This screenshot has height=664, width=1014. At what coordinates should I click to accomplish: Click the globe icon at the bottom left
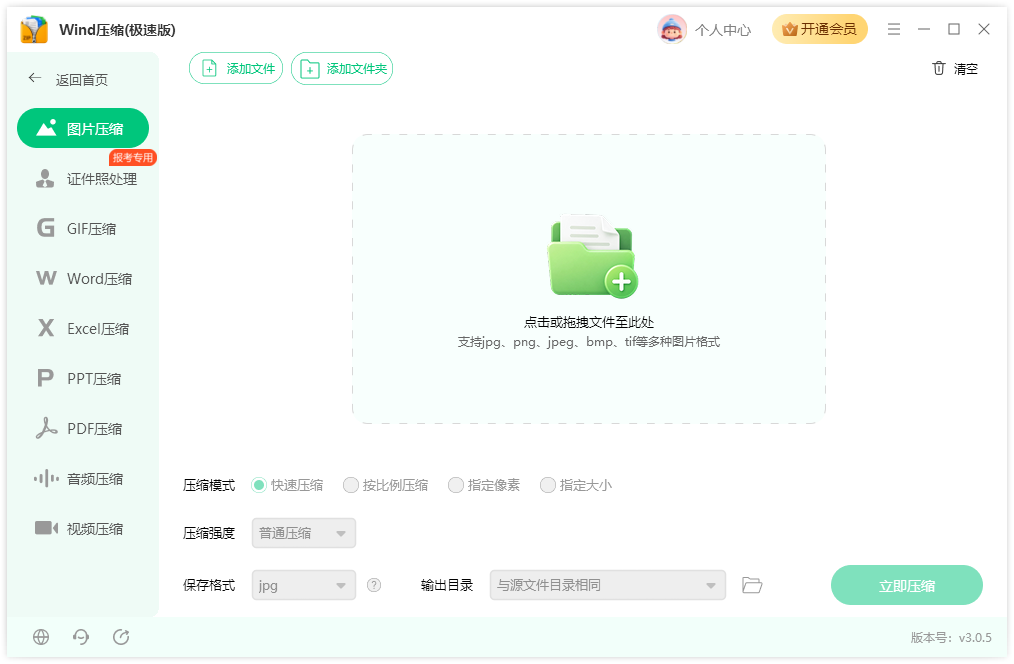click(x=41, y=637)
